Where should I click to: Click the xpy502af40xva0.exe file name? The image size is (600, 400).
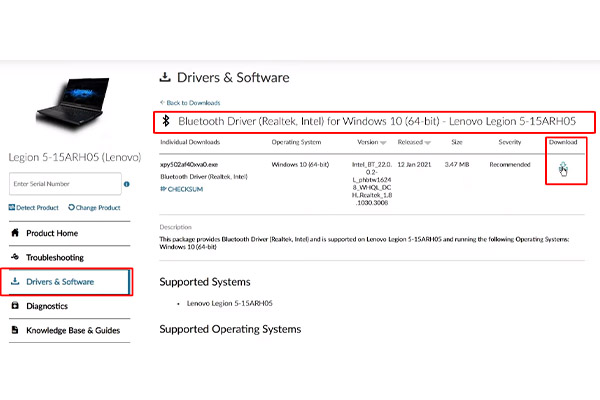(189, 165)
